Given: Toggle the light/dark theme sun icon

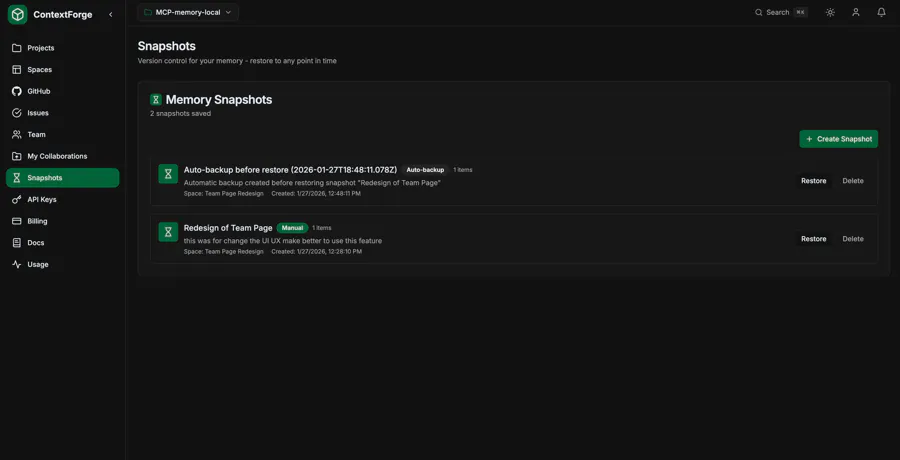Looking at the screenshot, I should point(830,12).
